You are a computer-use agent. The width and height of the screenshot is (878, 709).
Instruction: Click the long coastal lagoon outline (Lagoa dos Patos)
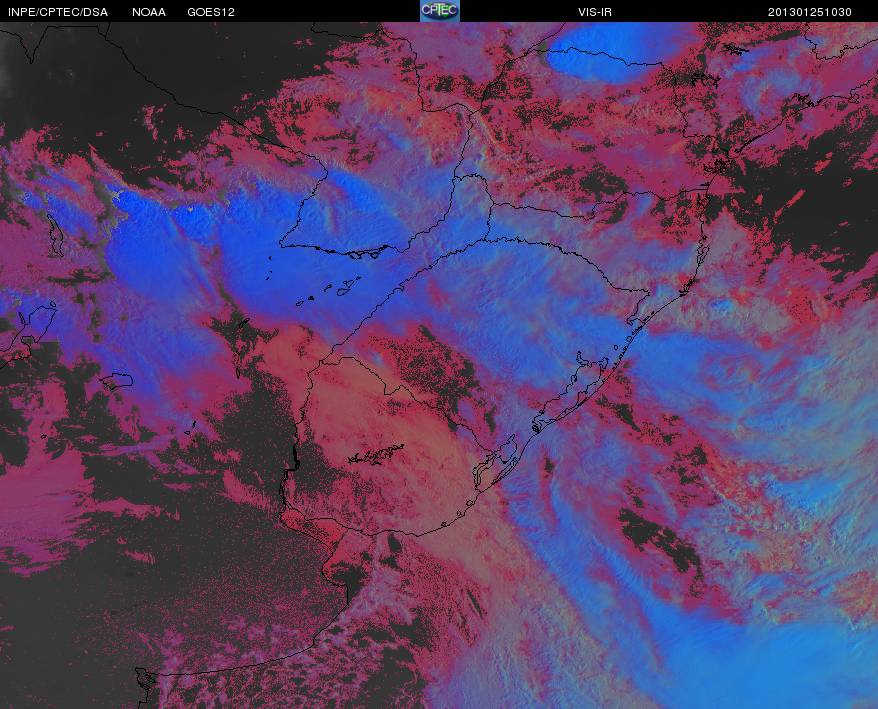tap(568, 392)
